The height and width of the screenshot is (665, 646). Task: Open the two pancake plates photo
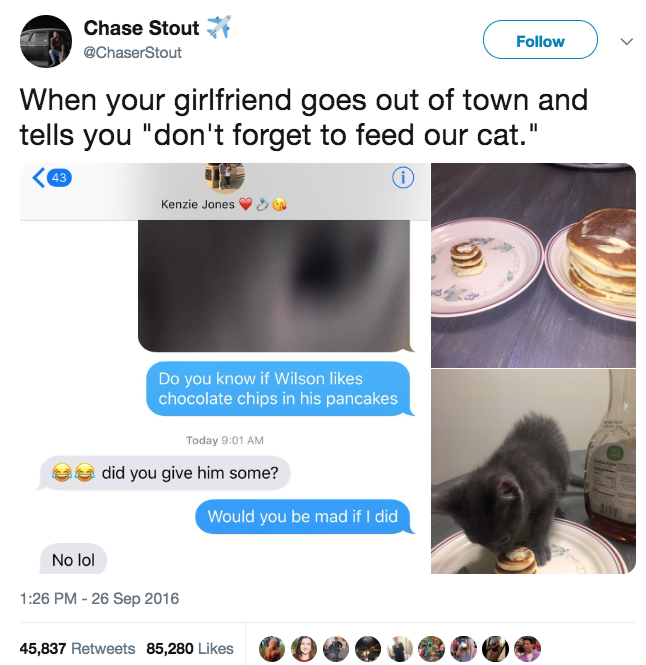click(x=534, y=264)
